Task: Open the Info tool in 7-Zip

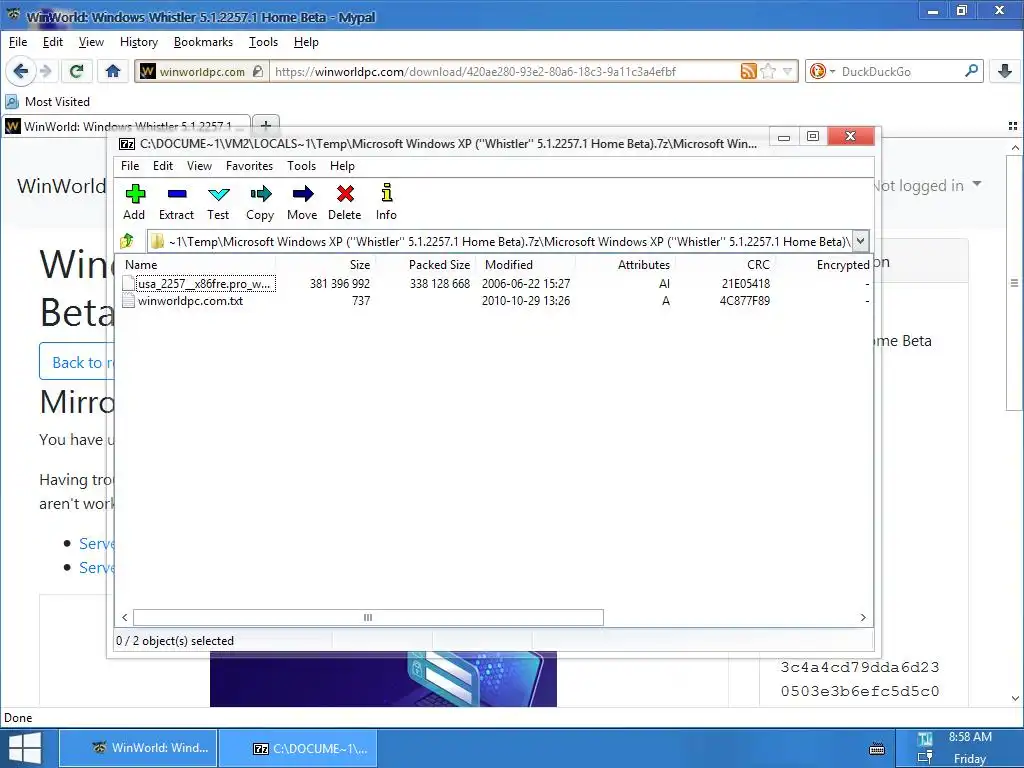Action: tap(387, 202)
